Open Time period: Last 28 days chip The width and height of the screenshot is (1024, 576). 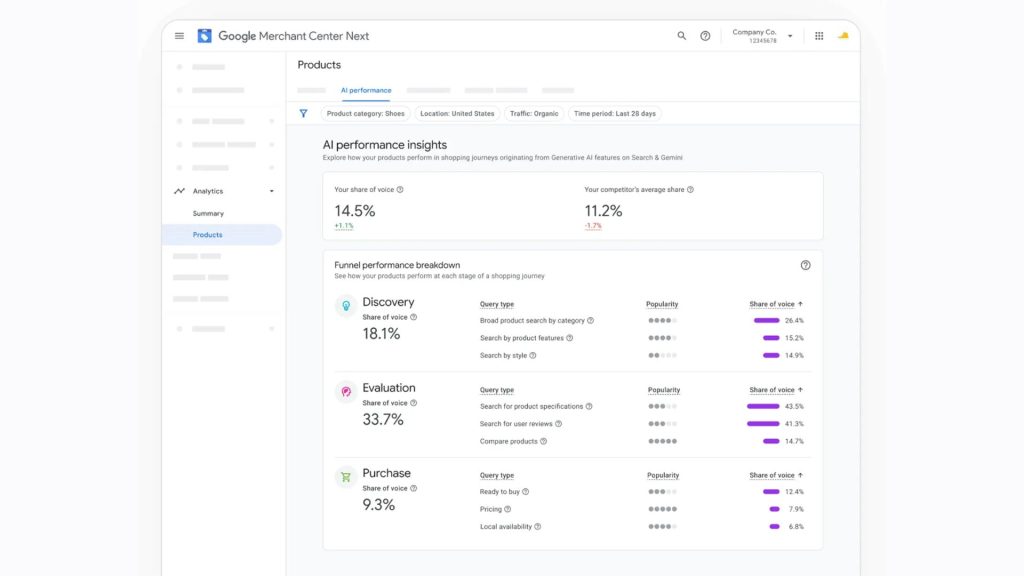click(615, 114)
